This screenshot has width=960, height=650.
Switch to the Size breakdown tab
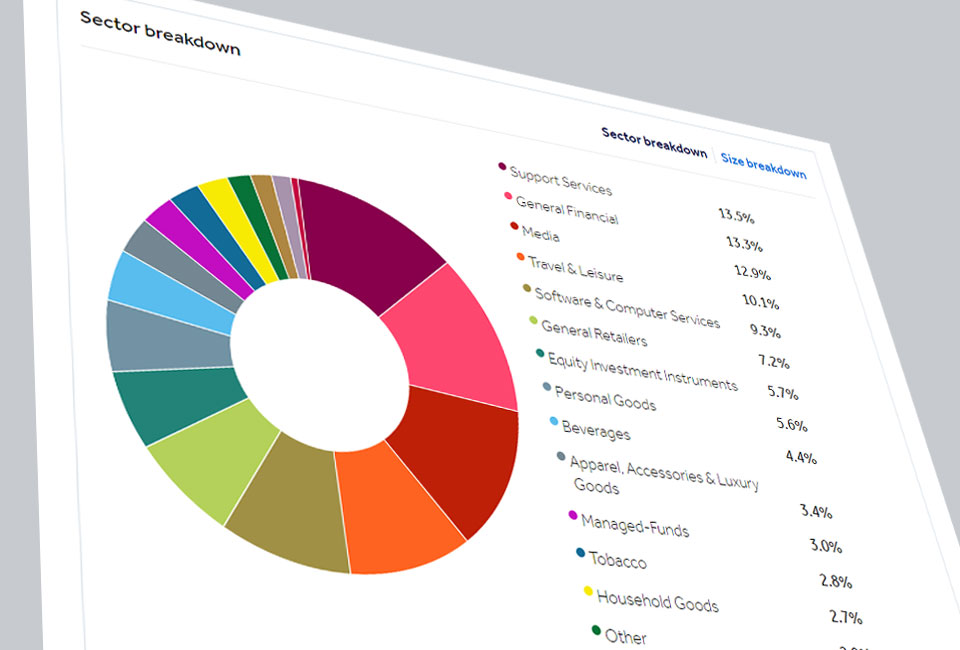tap(763, 166)
